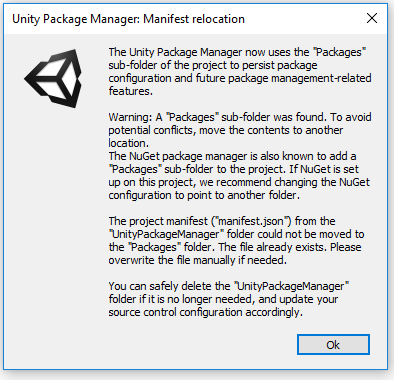Click the line mentioning 'package management-related'
Viewport: 394px width, 380px height.
pos(240,78)
